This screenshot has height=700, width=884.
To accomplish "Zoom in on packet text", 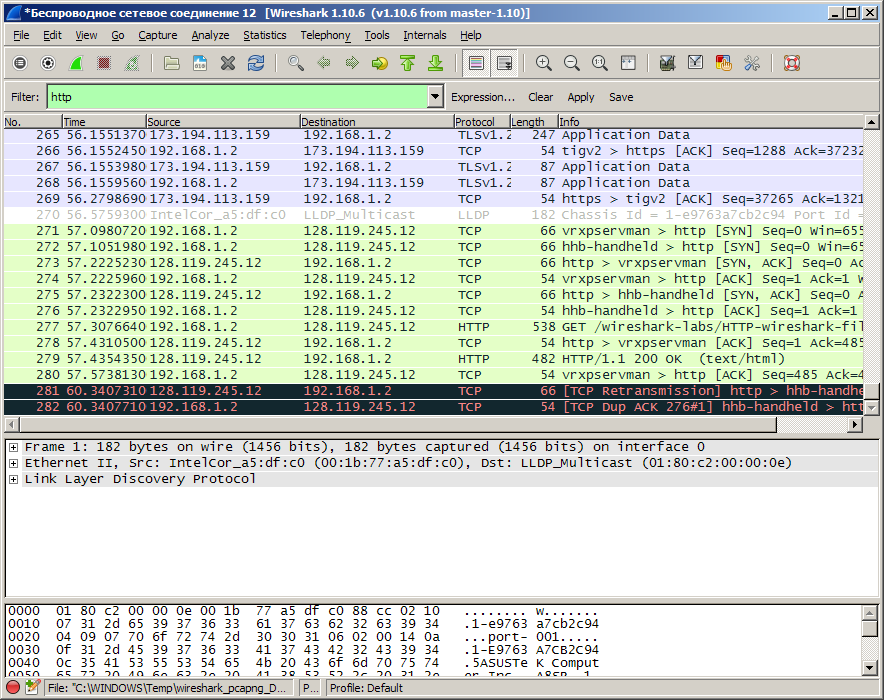I will pyautogui.click(x=543, y=63).
